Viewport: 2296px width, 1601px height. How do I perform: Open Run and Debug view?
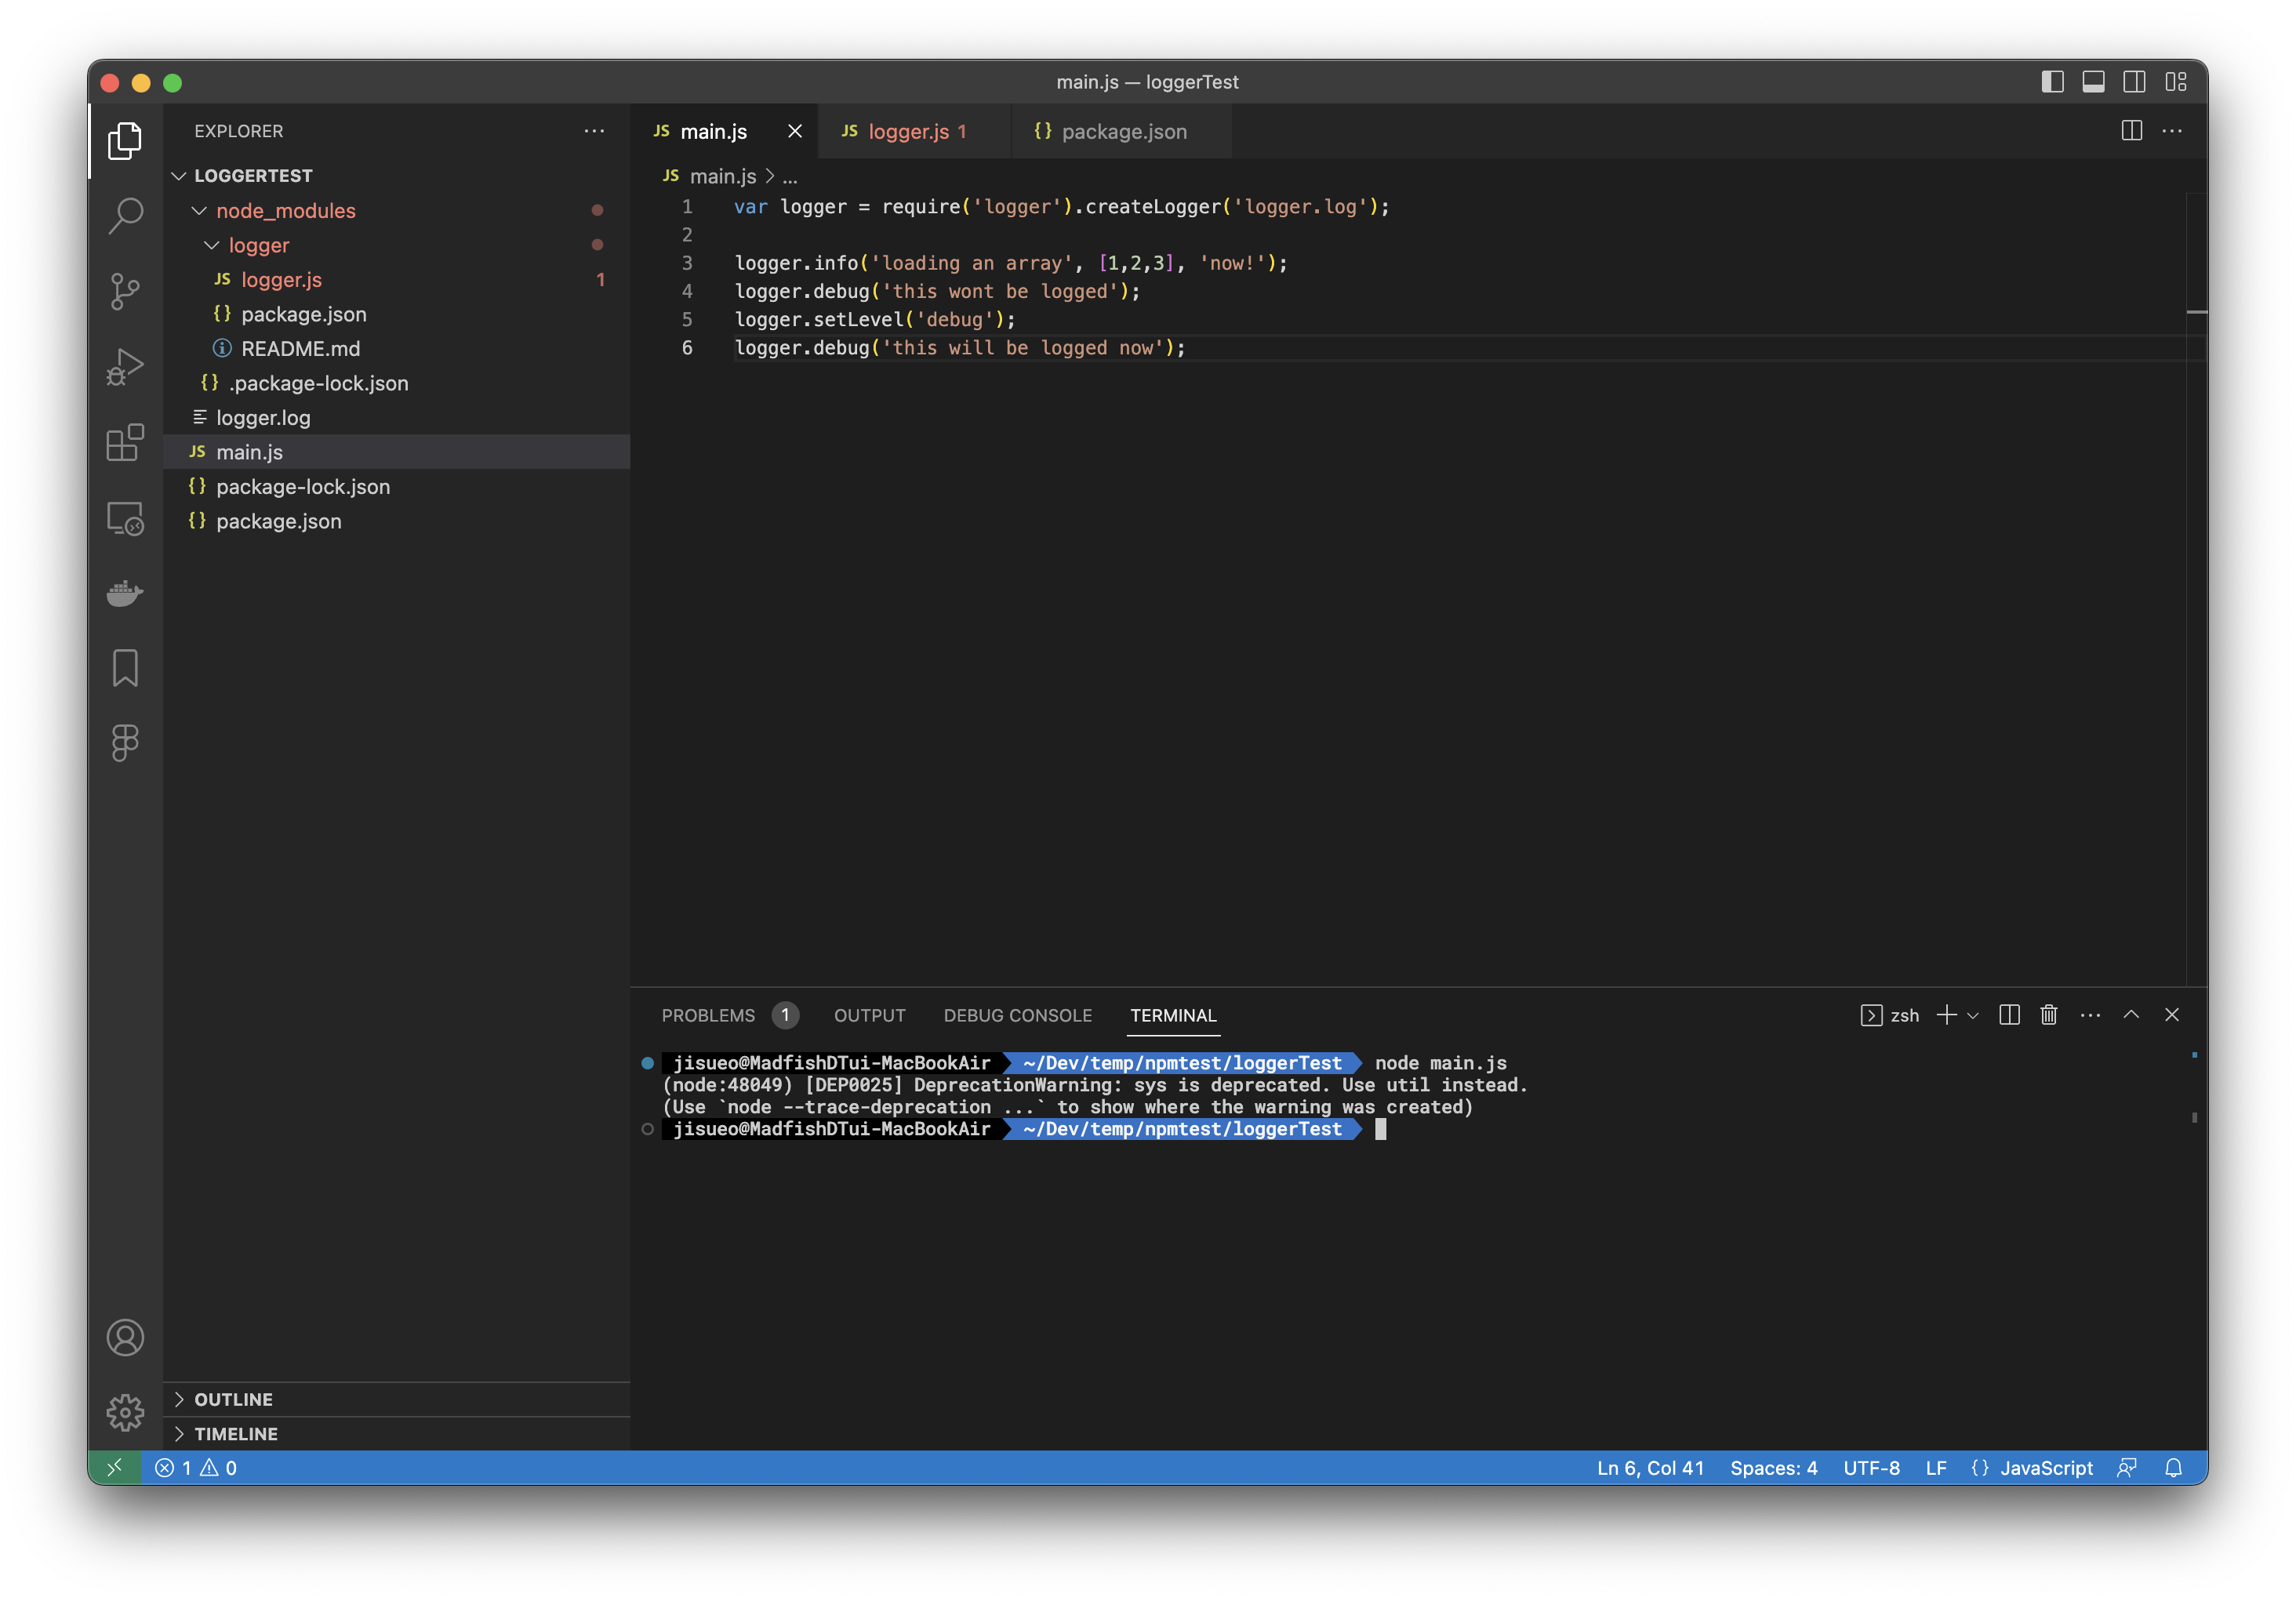(x=125, y=367)
